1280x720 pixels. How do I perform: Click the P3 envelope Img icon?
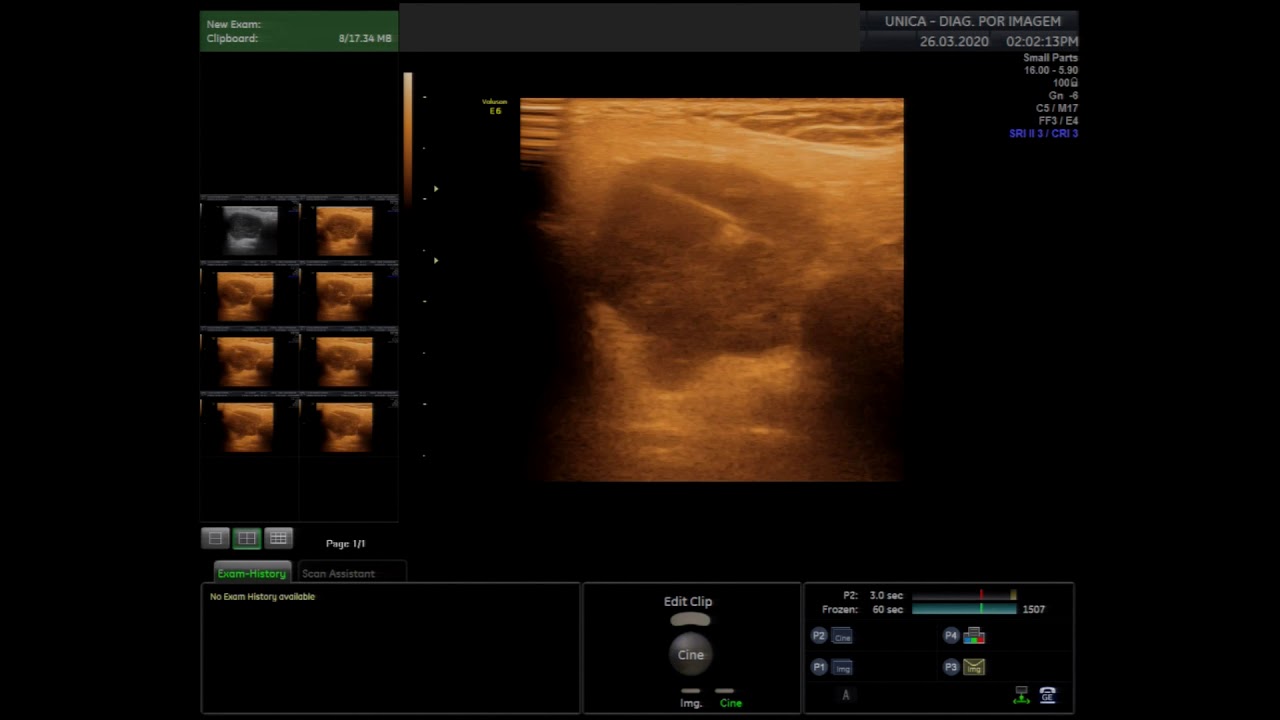point(974,668)
